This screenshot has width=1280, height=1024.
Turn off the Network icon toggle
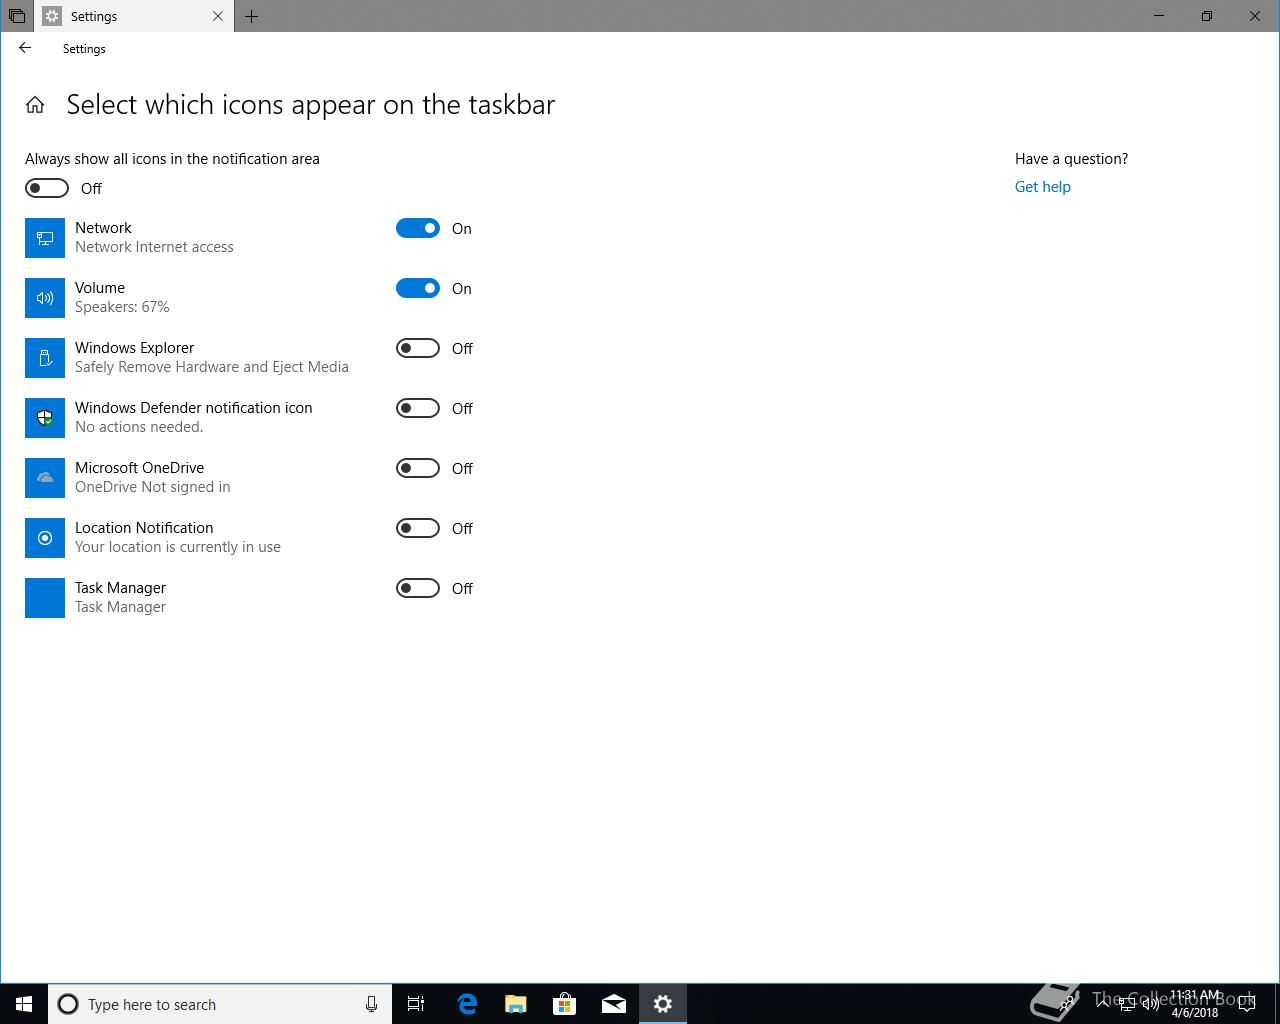(x=418, y=228)
